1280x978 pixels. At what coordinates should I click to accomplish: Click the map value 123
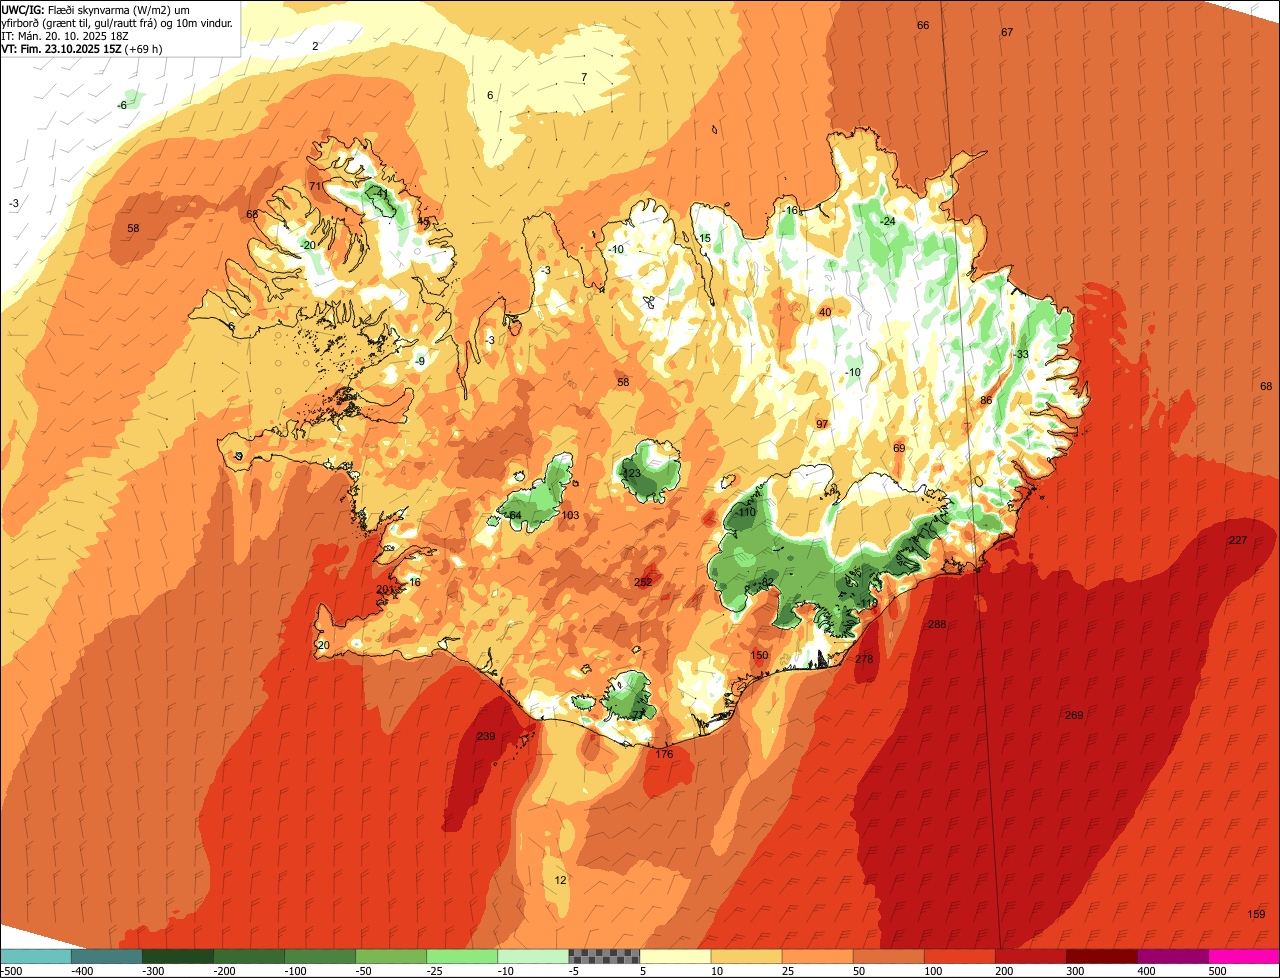pos(631,473)
